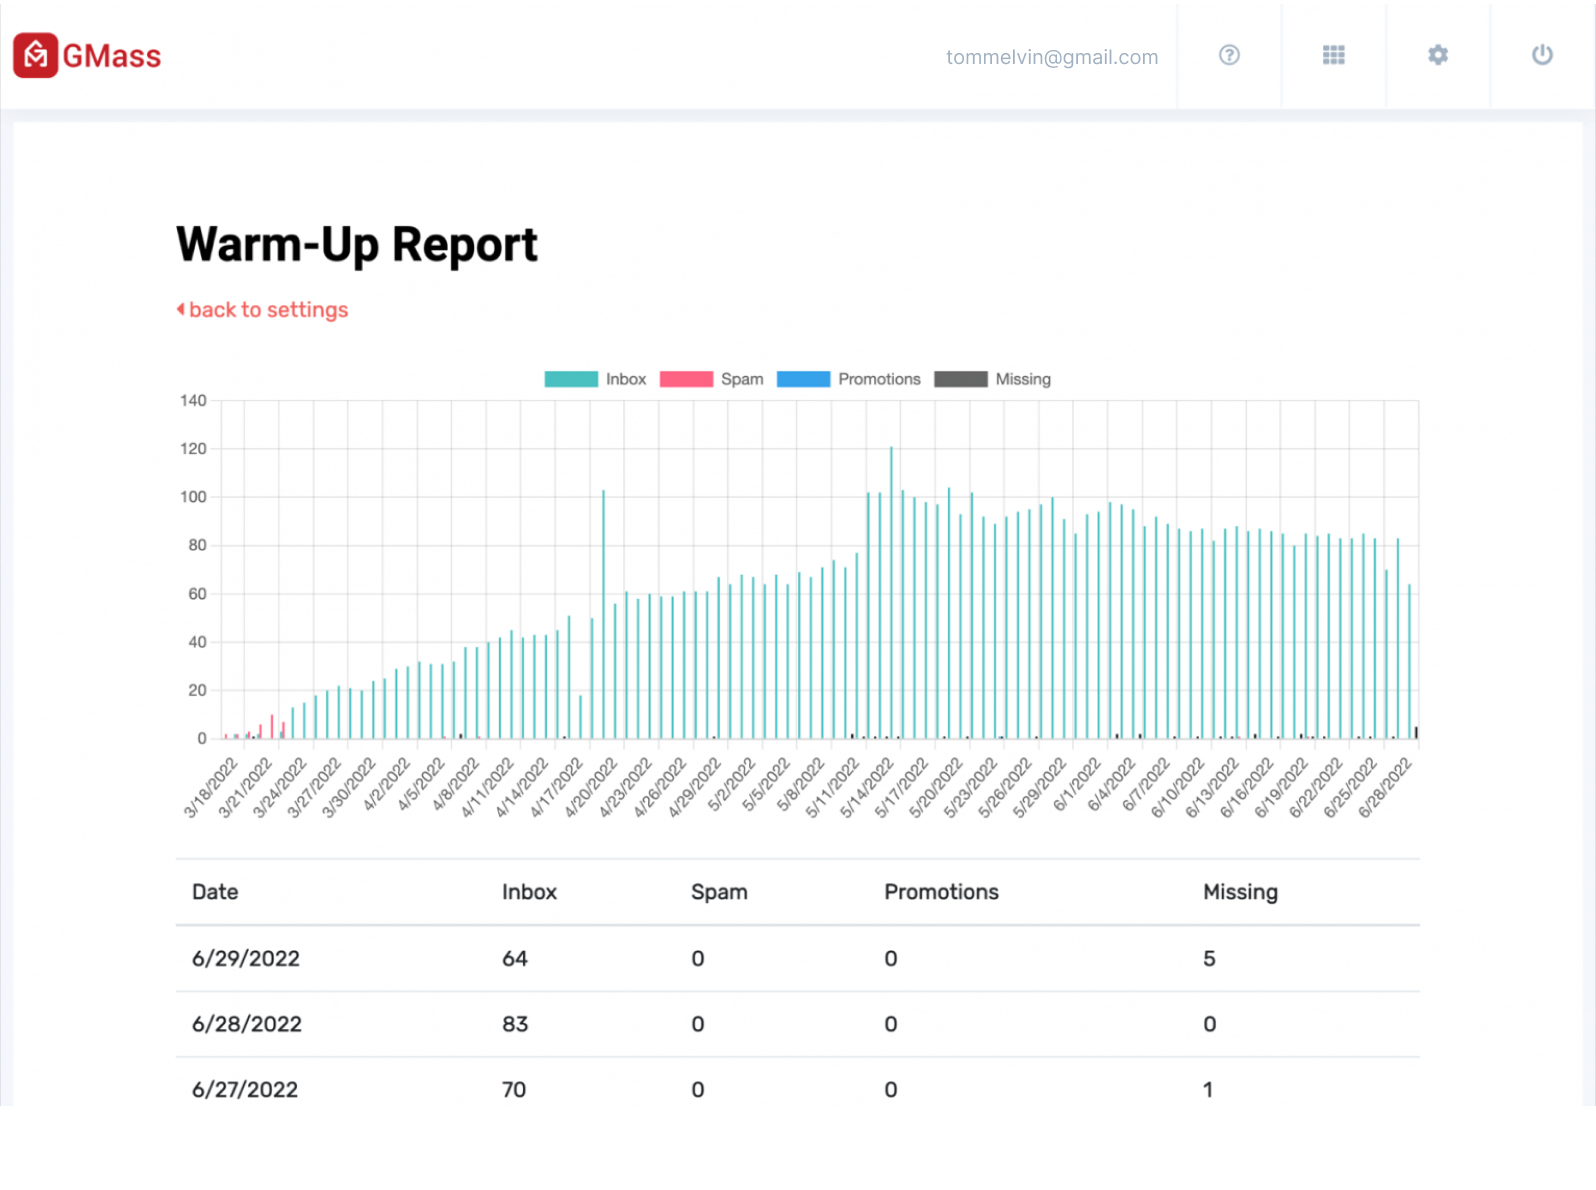Toggle the Missing legend swatch
This screenshot has height=1190, width=1596.
tap(960, 379)
